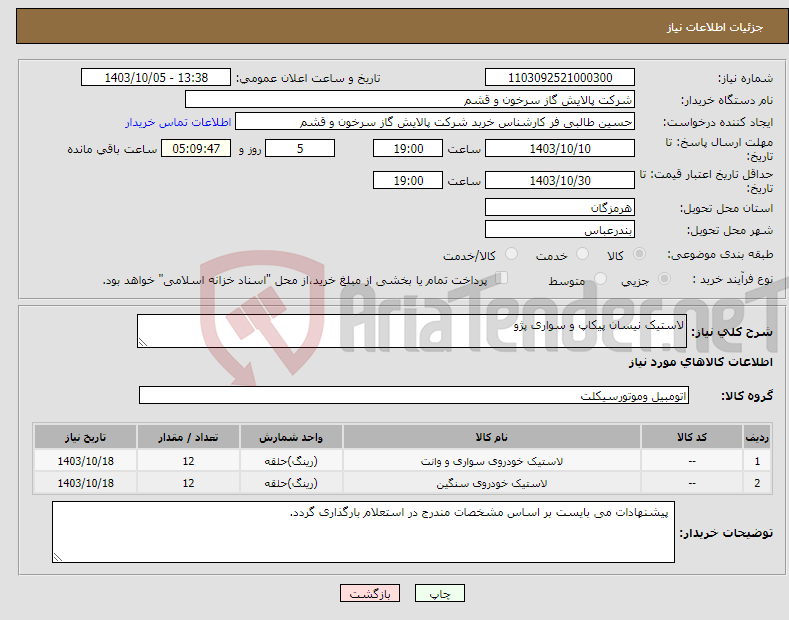Screen dimensions: 789x620
Task: Click the تاریخ نیاز column header
Action: point(86,437)
